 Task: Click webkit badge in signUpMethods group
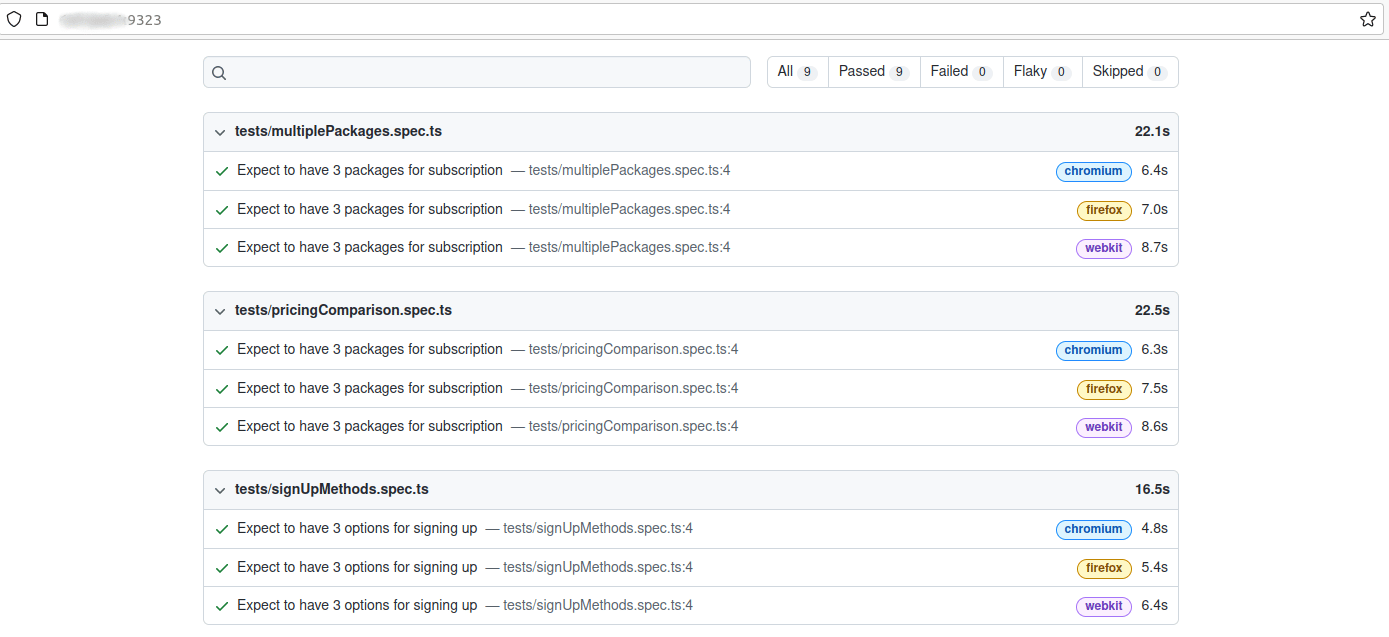pos(1104,606)
